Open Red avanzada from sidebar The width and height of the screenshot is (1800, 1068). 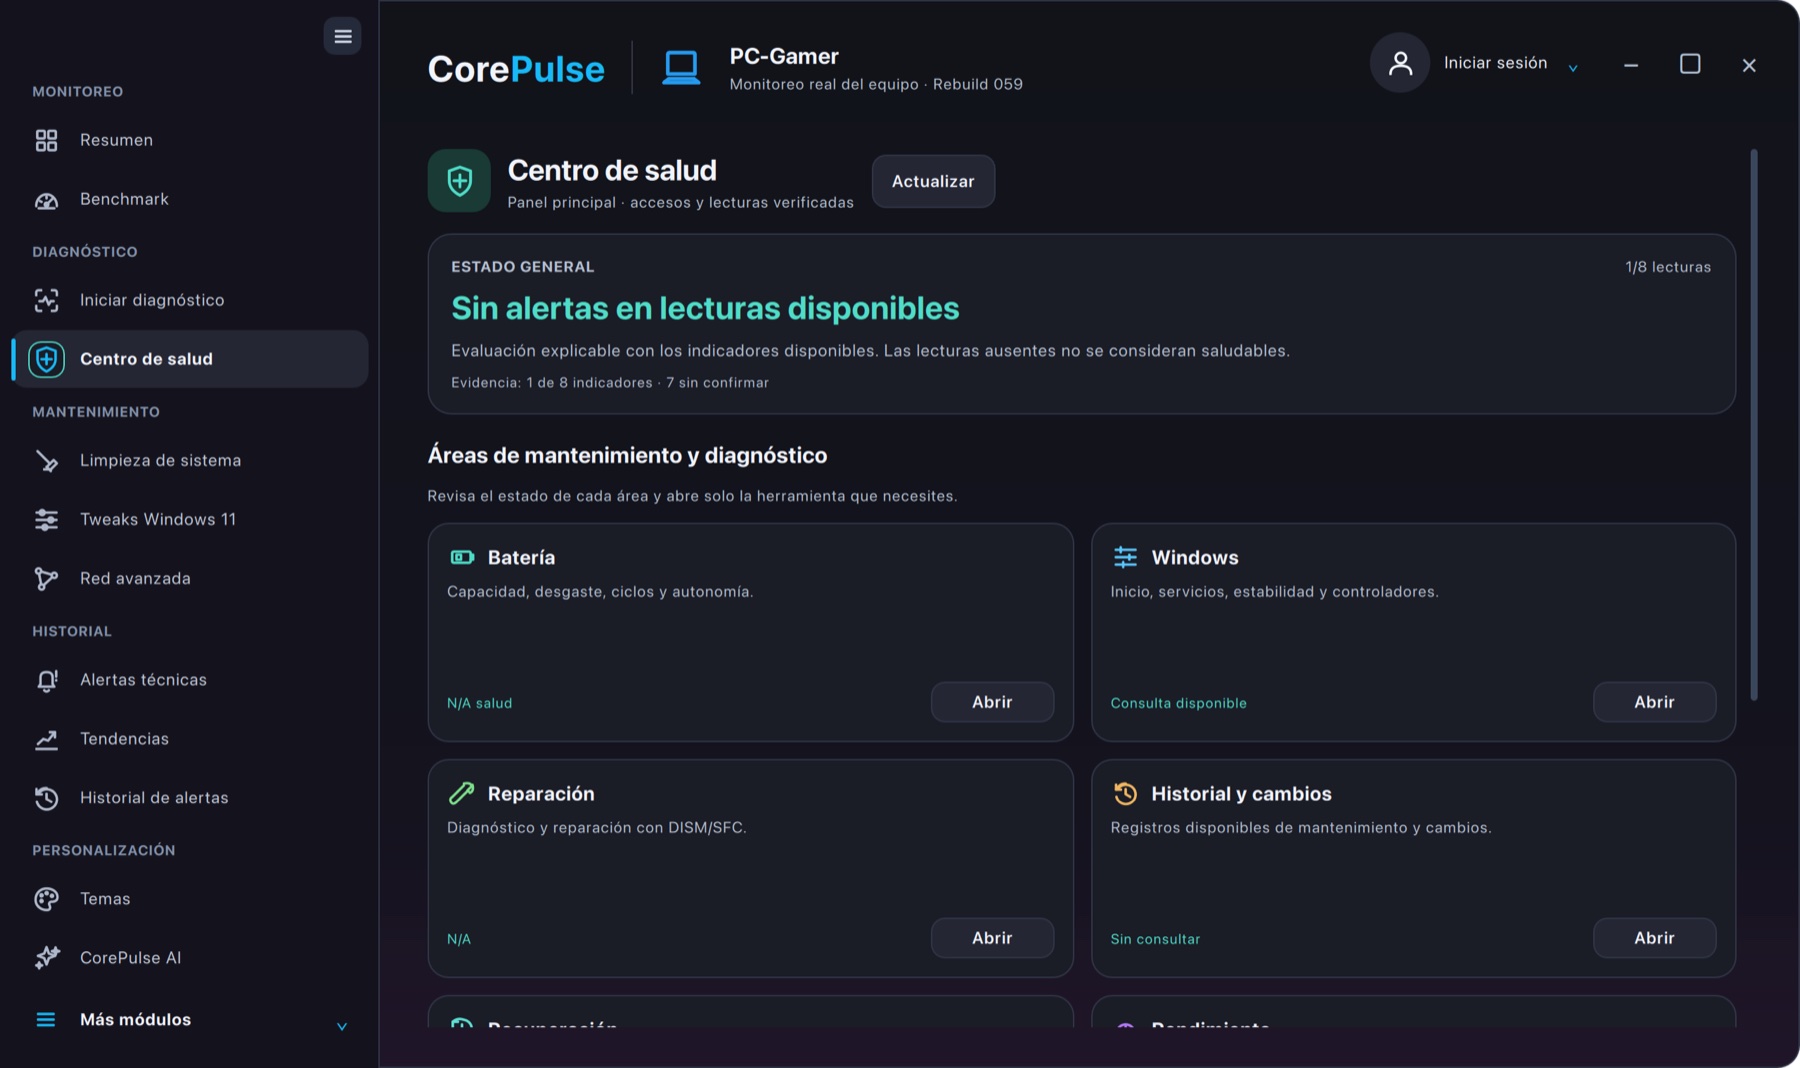(x=190, y=579)
